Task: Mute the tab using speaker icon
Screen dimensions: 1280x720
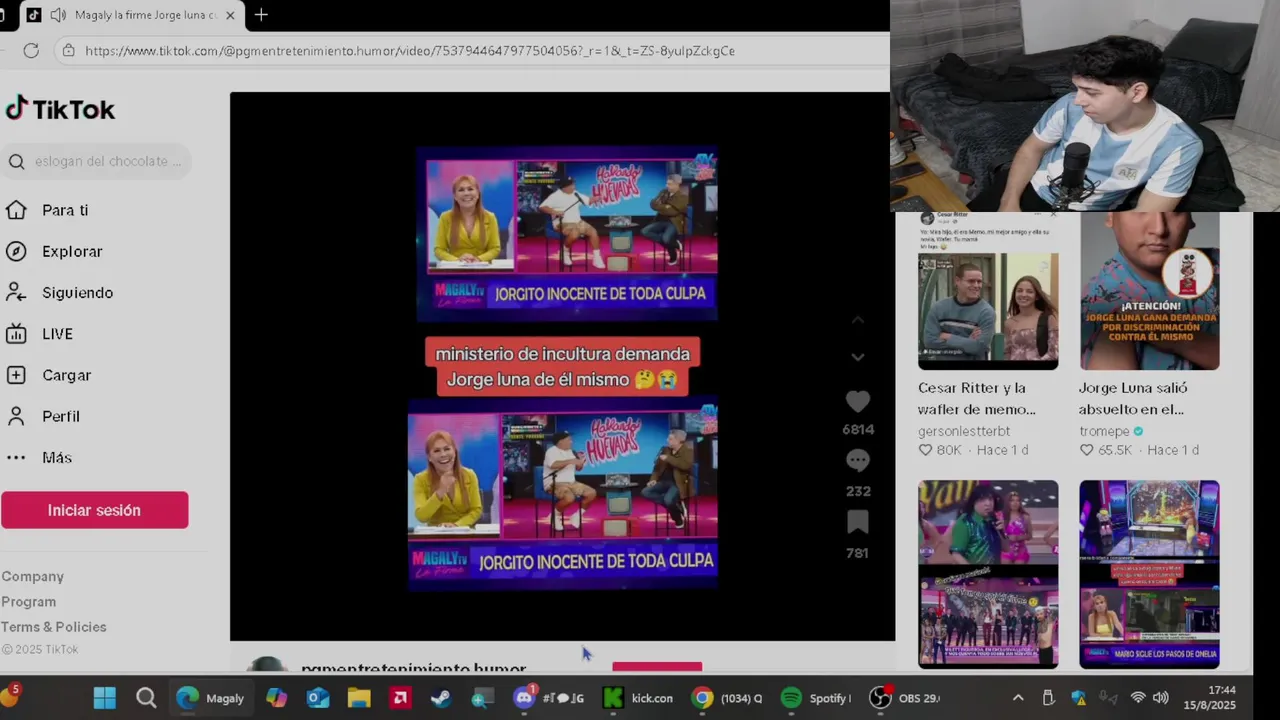Action: (58, 15)
